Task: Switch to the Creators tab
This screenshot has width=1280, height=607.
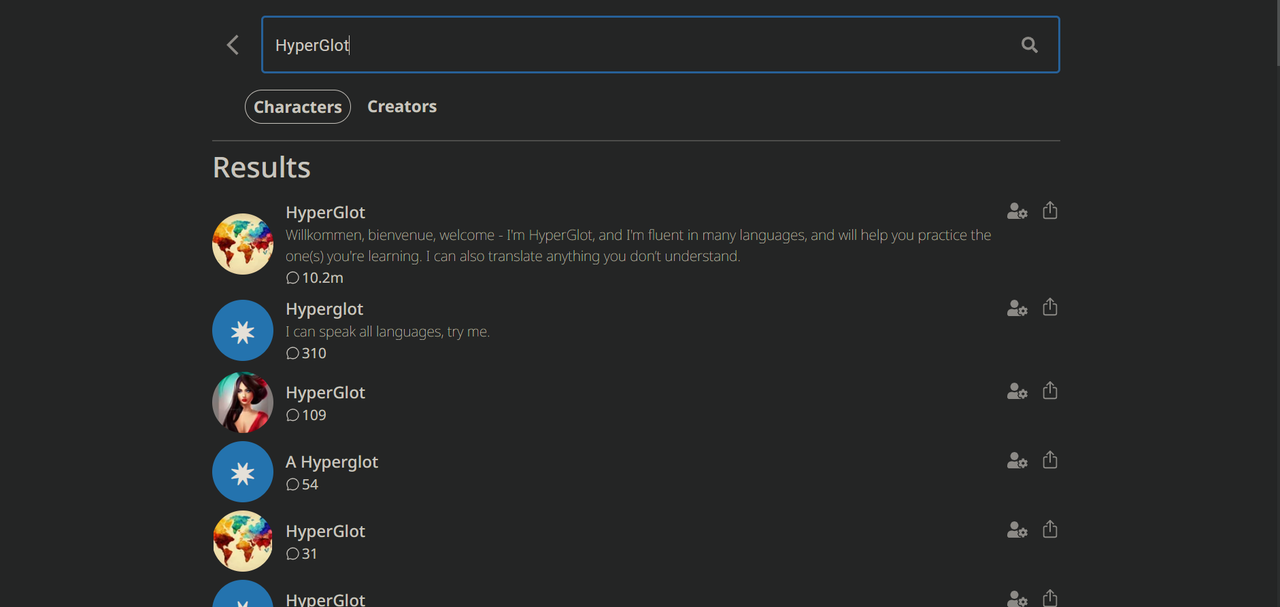Action: (x=402, y=107)
